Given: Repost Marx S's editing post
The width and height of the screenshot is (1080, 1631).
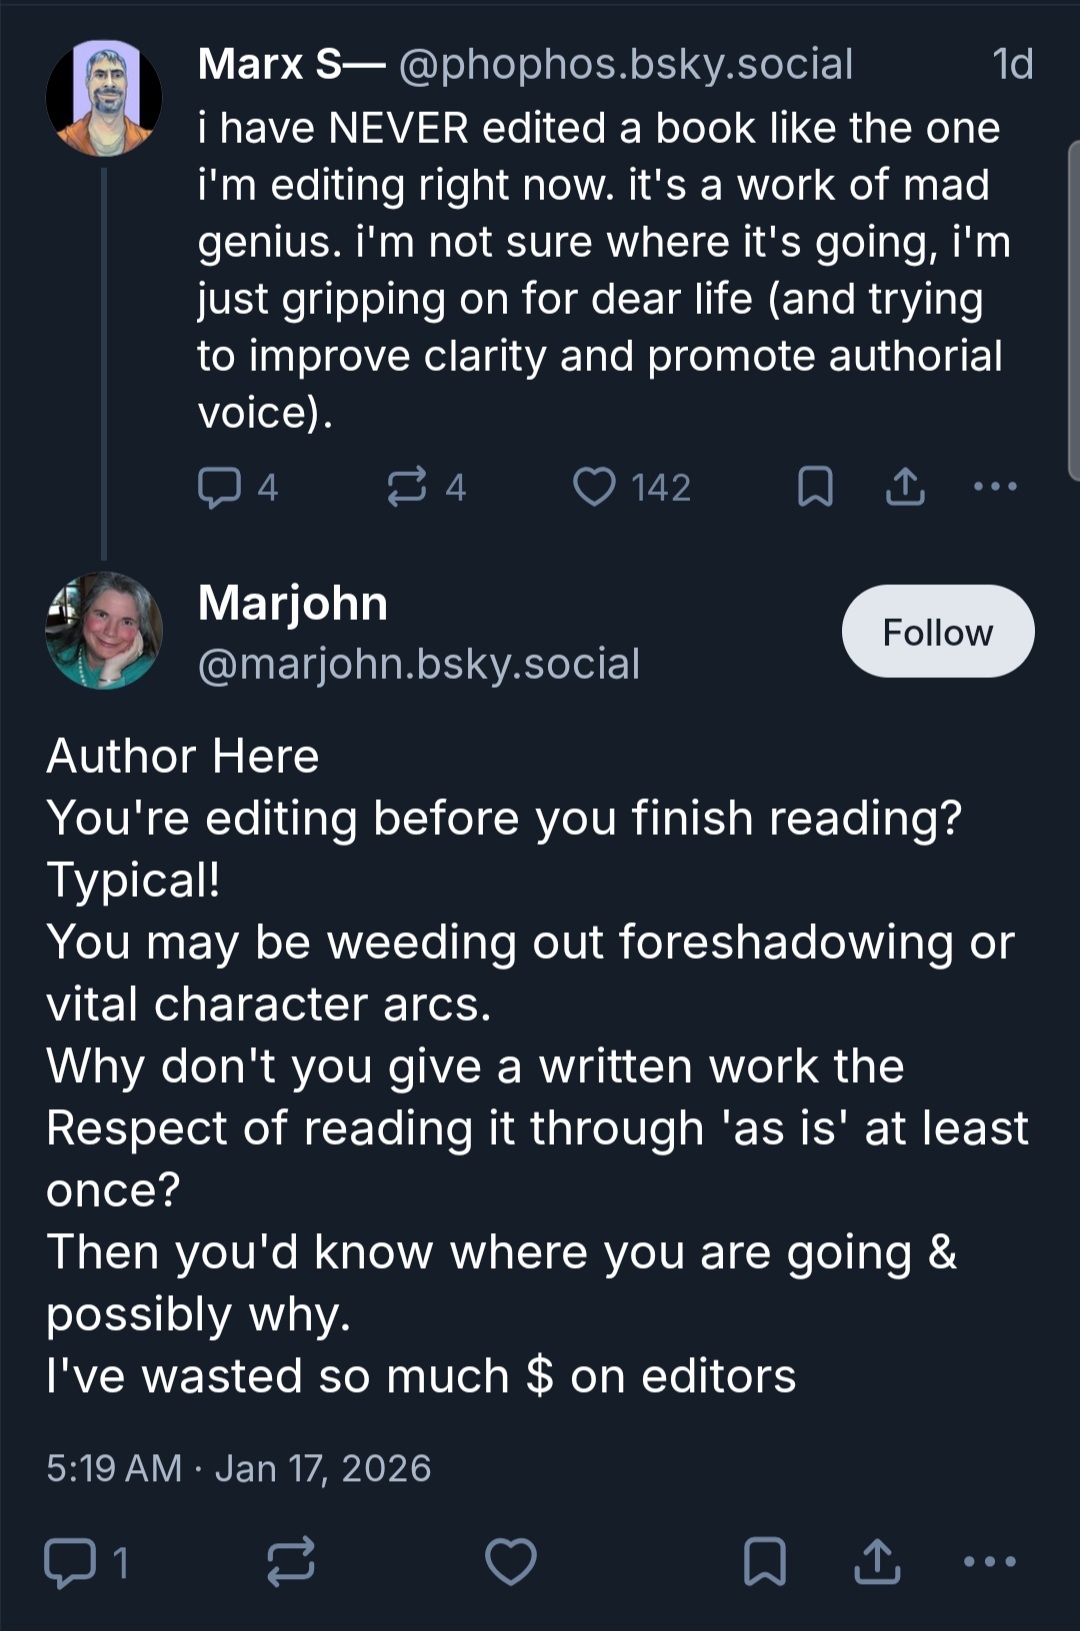Looking at the screenshot, I should tap(407, 488).
